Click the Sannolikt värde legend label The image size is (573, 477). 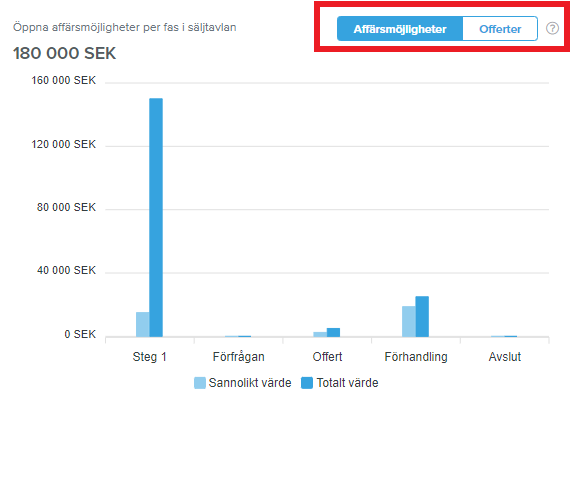click(250, 383)
